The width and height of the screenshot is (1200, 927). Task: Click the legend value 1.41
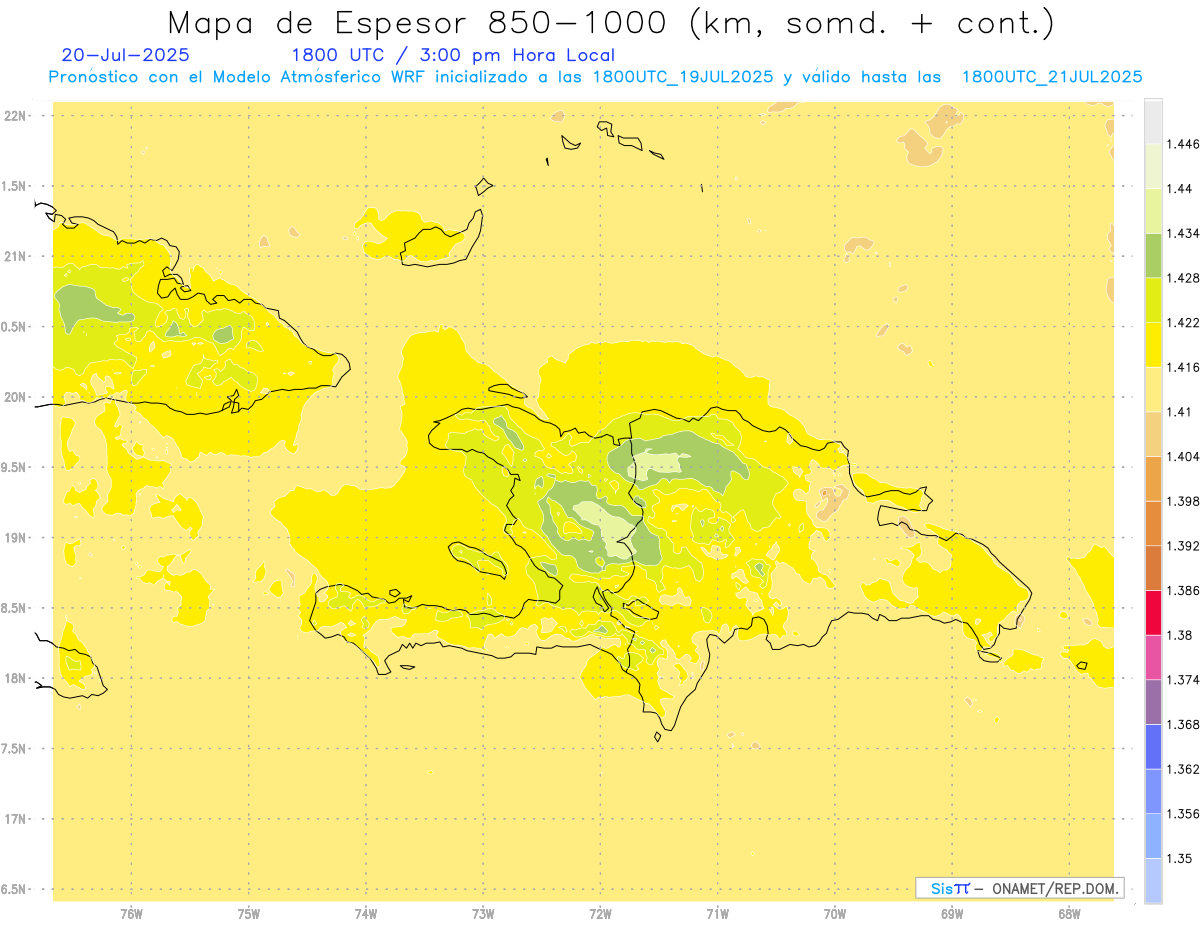1180,412
